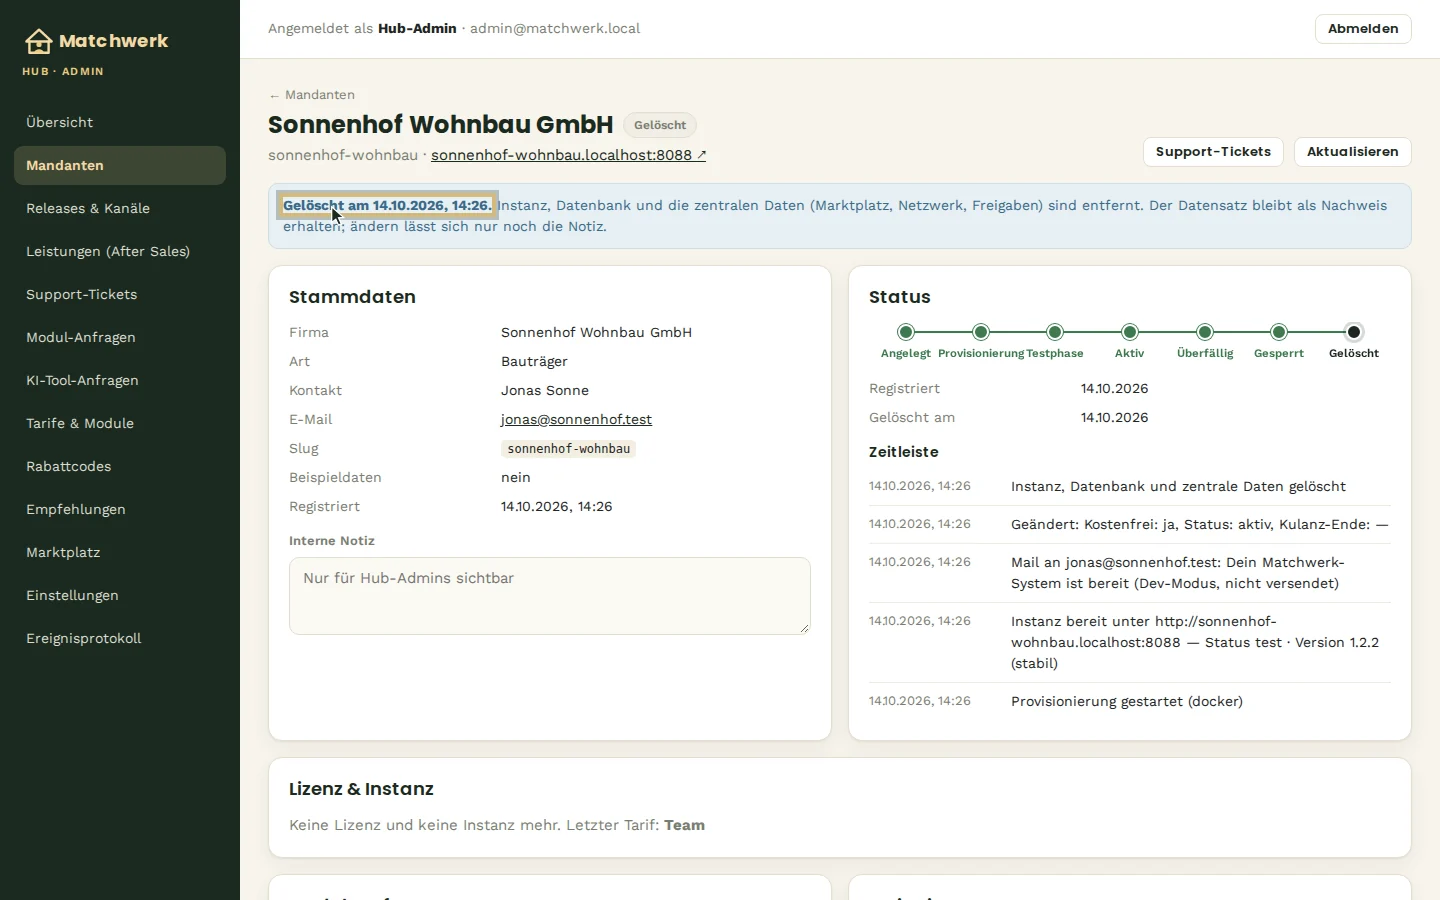
Task: Click the Testphase status step dot
Action: pyautogui.click(x=1055, y=332)
